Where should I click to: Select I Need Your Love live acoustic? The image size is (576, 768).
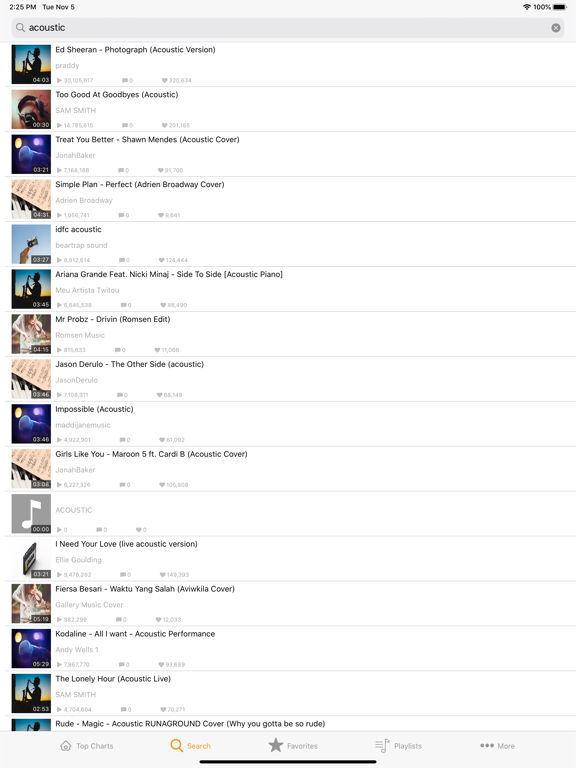coord(291,558)
